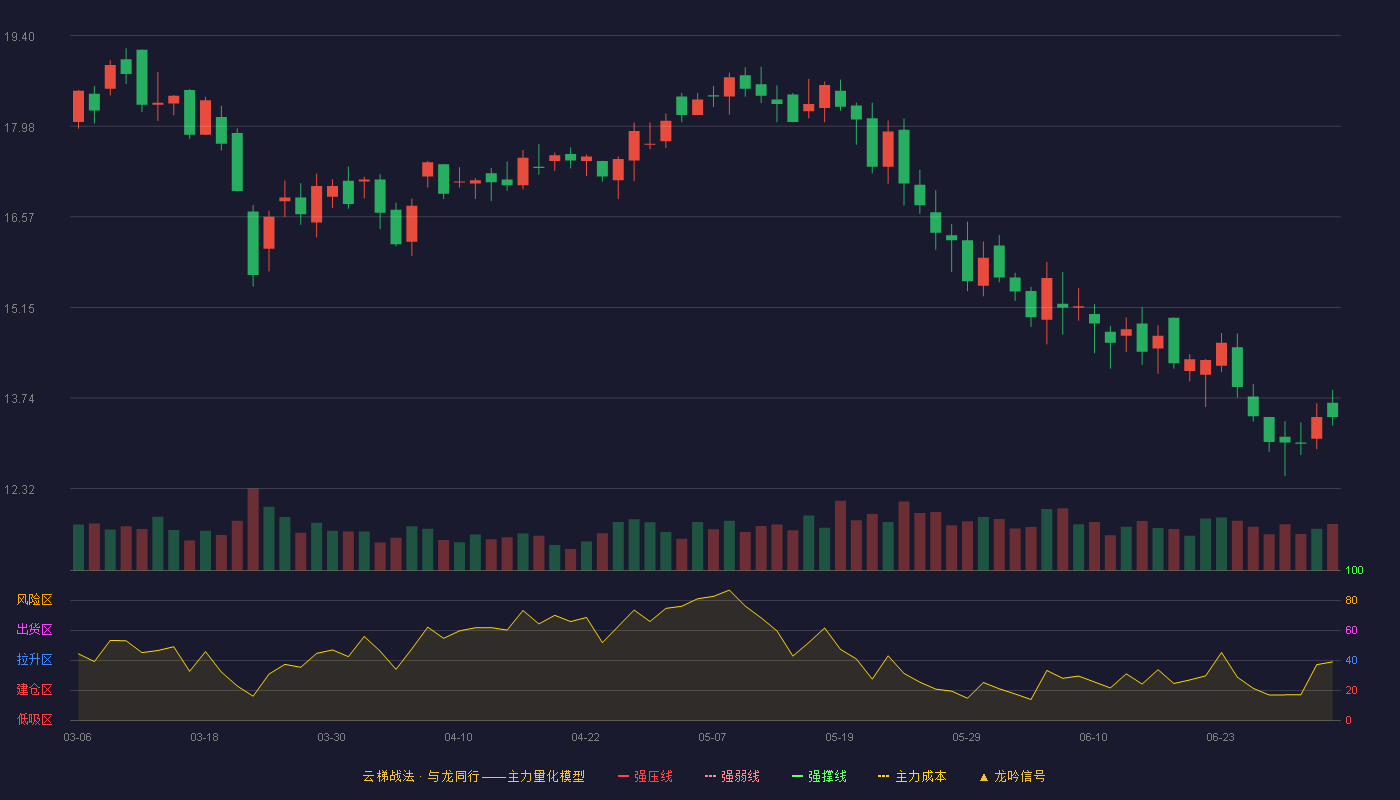Click the 03-18 date label
The width and height of the screenshot is (1400, 800).
204,737
